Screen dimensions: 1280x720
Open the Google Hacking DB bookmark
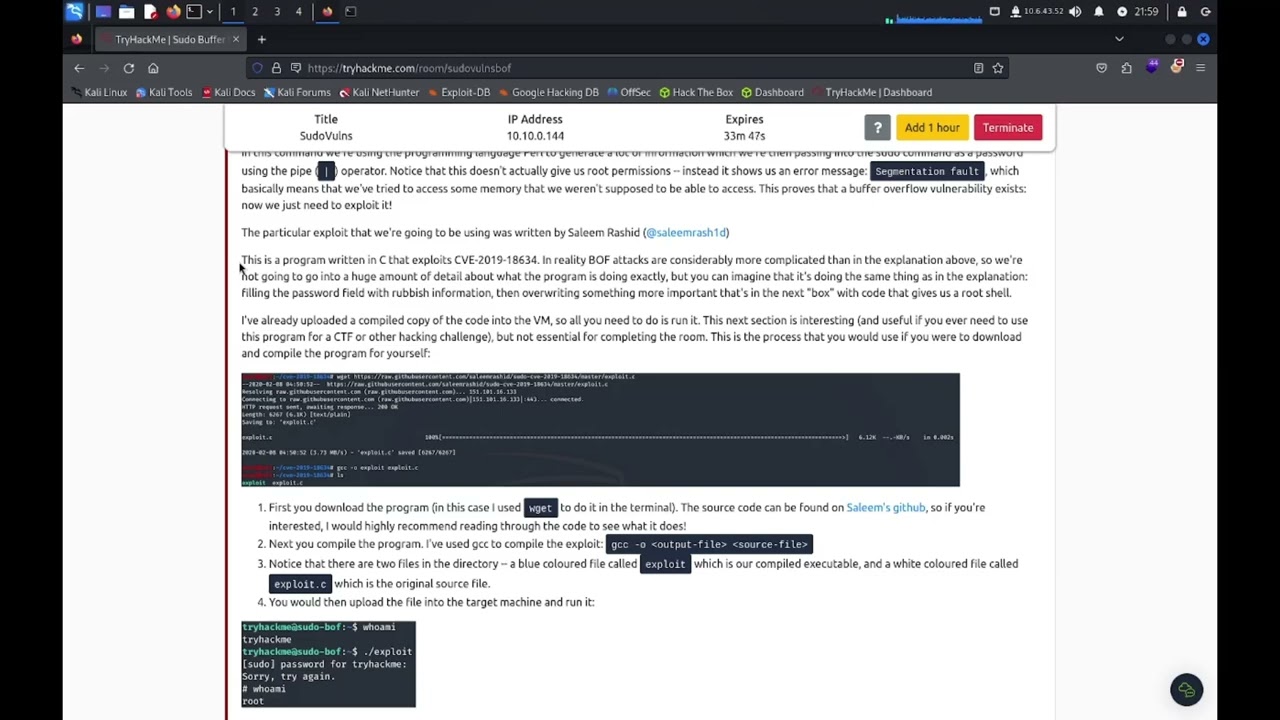coord(549,92)
